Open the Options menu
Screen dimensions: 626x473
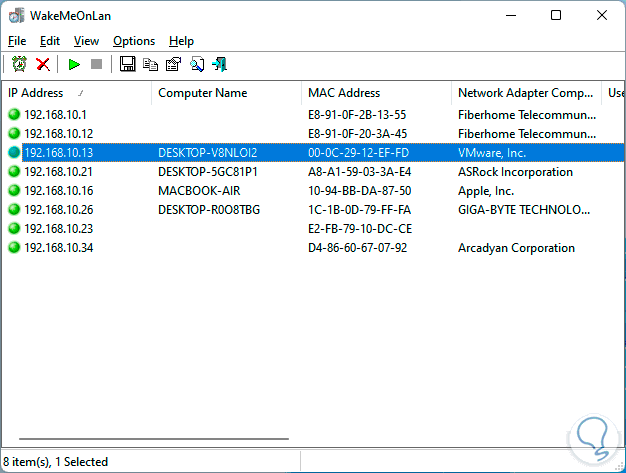click(x=134, y=41)
